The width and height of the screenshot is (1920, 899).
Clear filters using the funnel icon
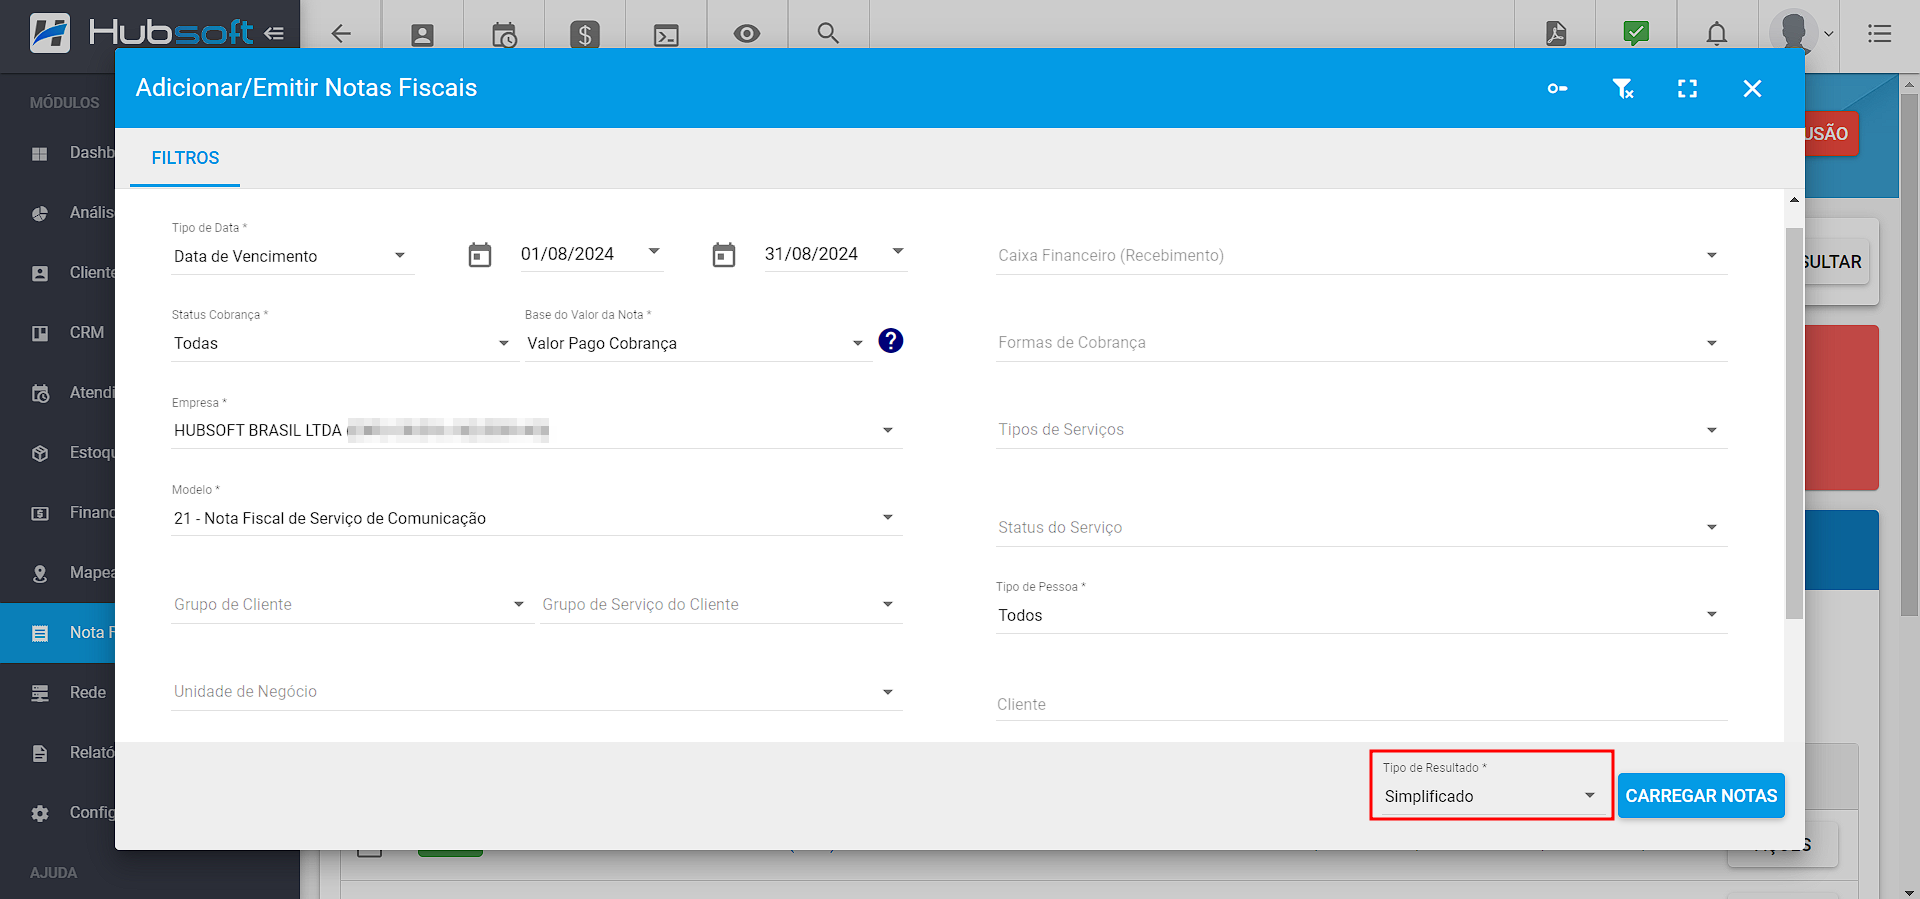(x=1622, y=89)
